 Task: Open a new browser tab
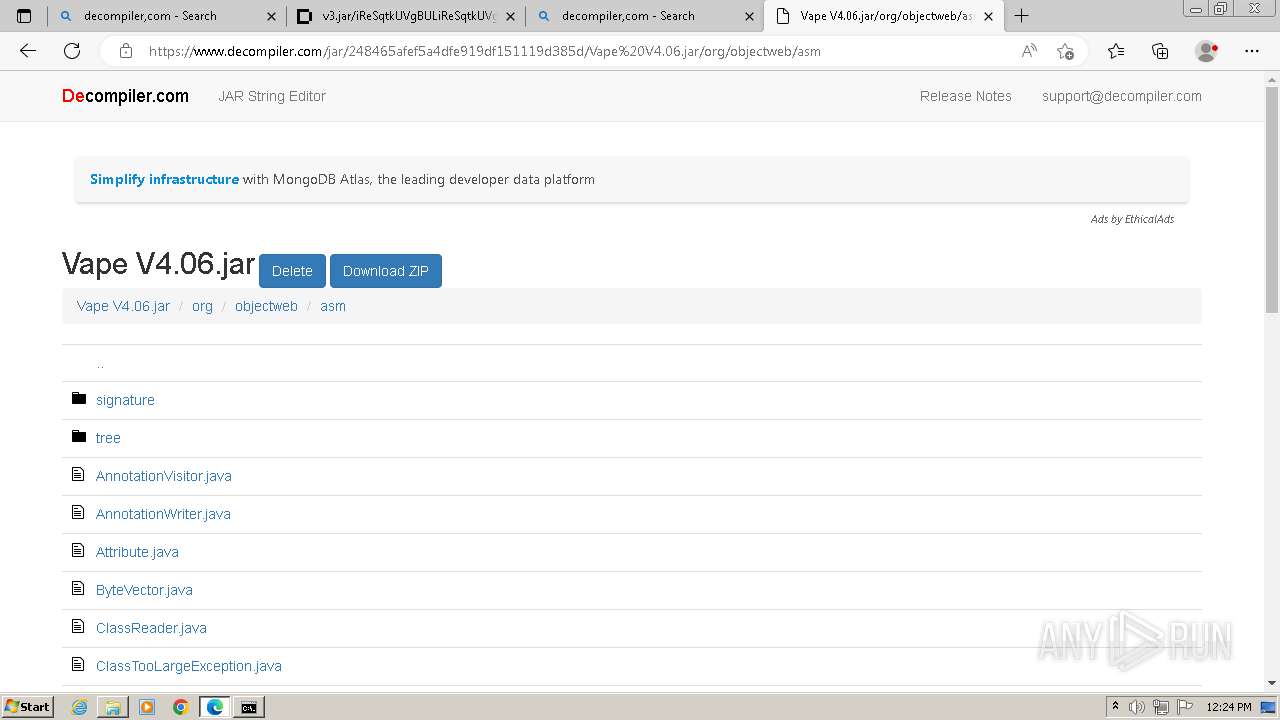coord(1021,16)
